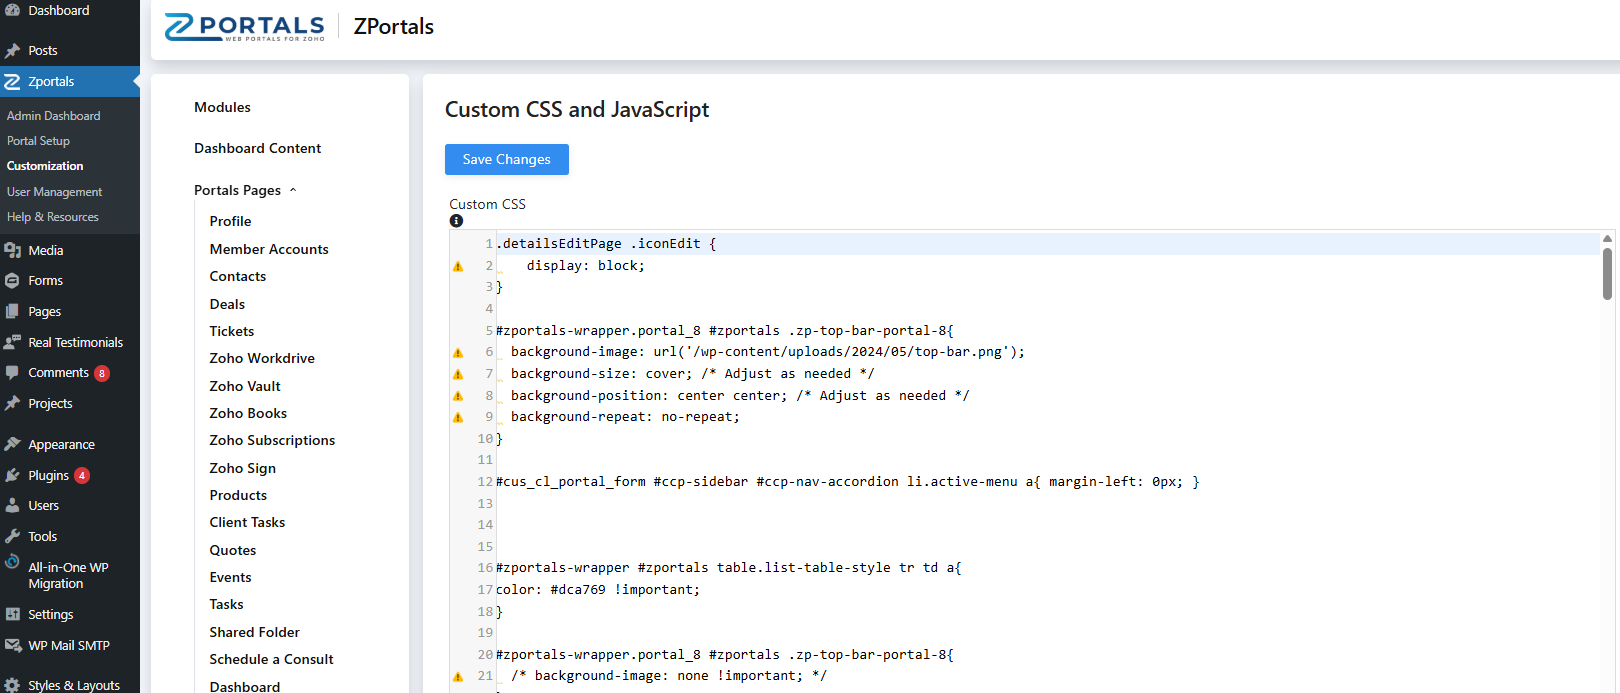This screenshot has width=1620, height=693.
Task: Click the CSS editor vertical scrollbar
Action: [1607, 274]
